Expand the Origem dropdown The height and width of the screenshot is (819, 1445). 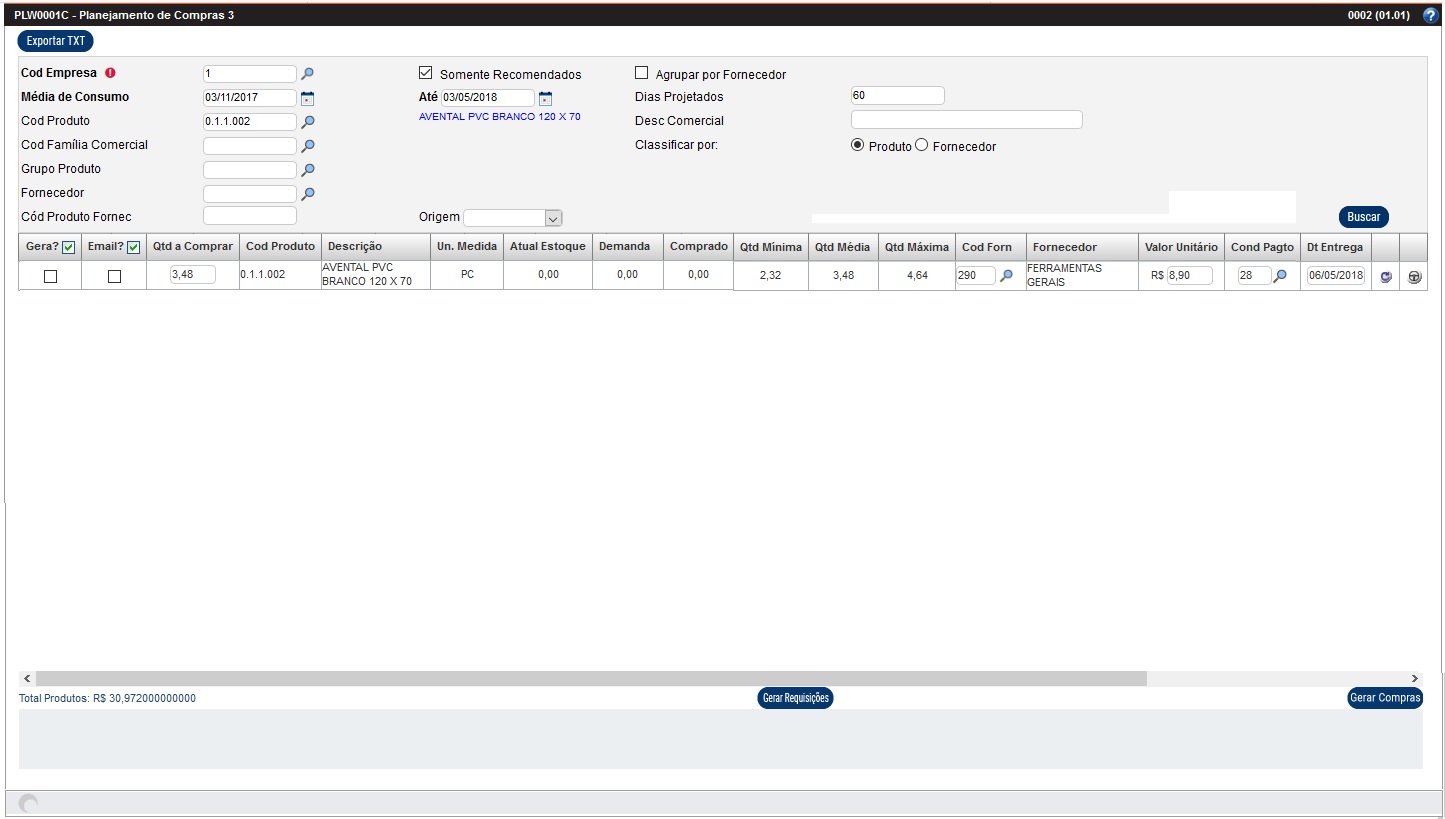point(553,218)
